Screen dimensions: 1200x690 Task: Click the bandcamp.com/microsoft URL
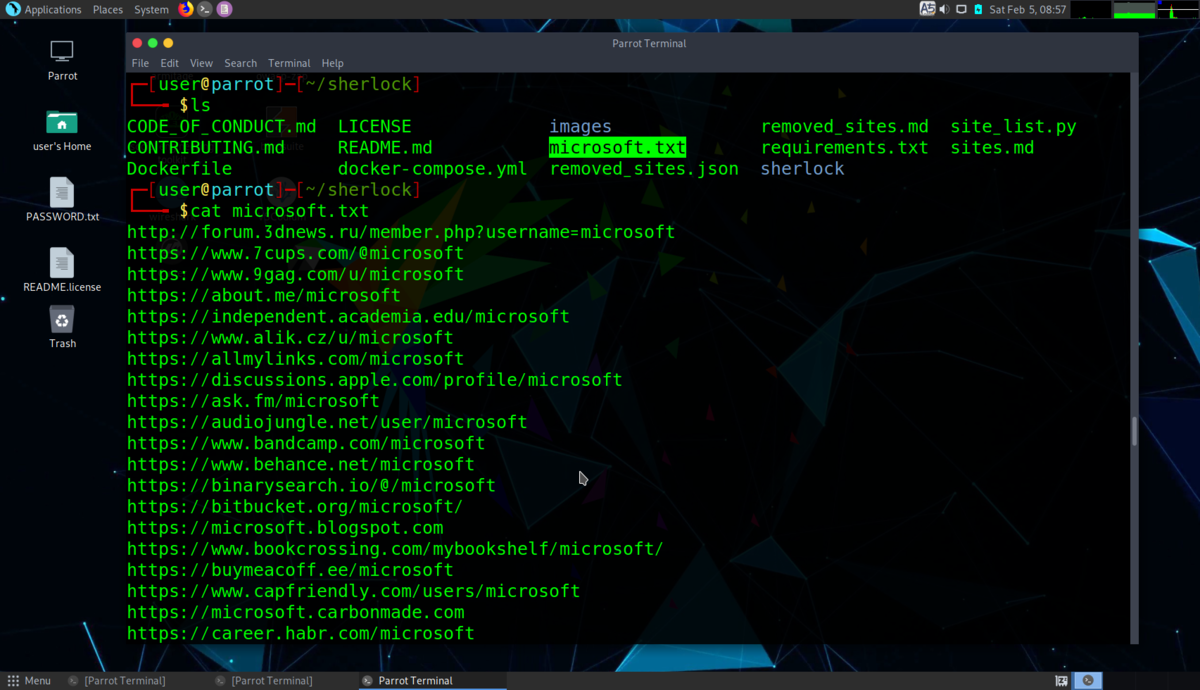click(x=306, y=443)
